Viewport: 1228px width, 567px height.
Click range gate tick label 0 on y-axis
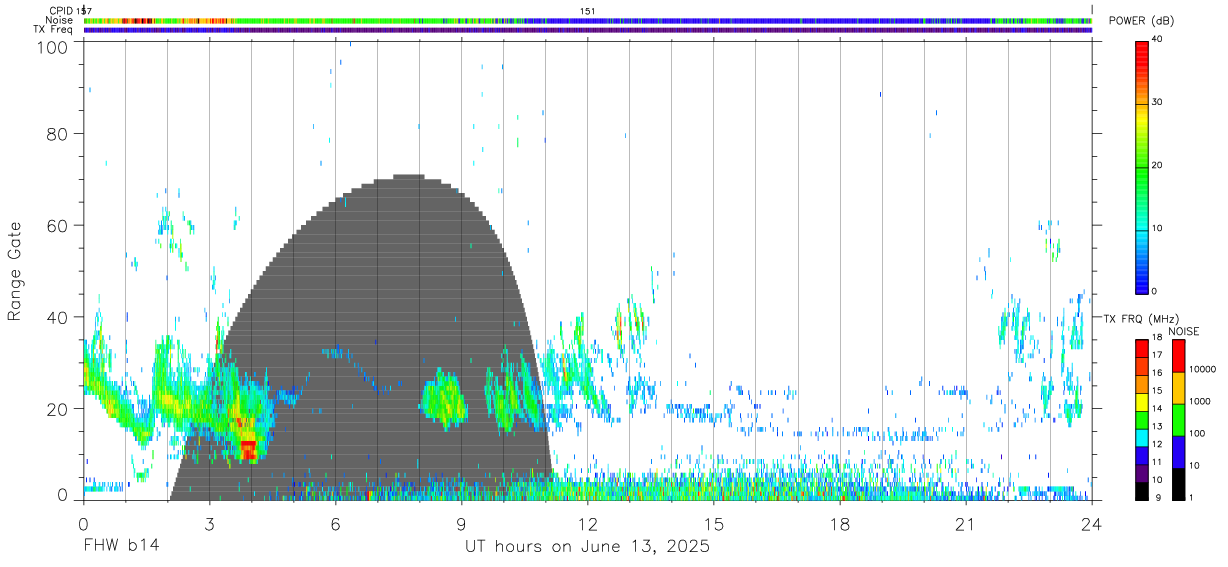[62, 494]
